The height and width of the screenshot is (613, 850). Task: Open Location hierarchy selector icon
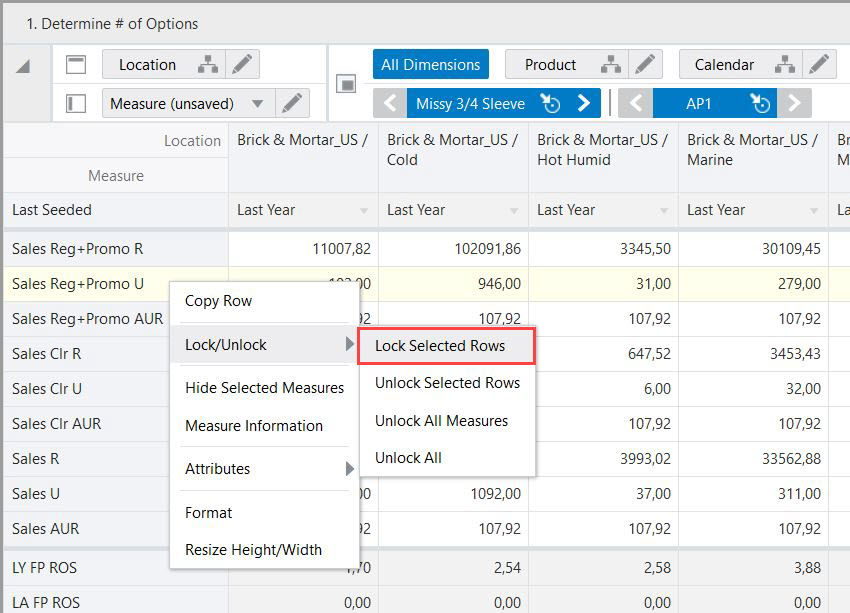point(208,64)
